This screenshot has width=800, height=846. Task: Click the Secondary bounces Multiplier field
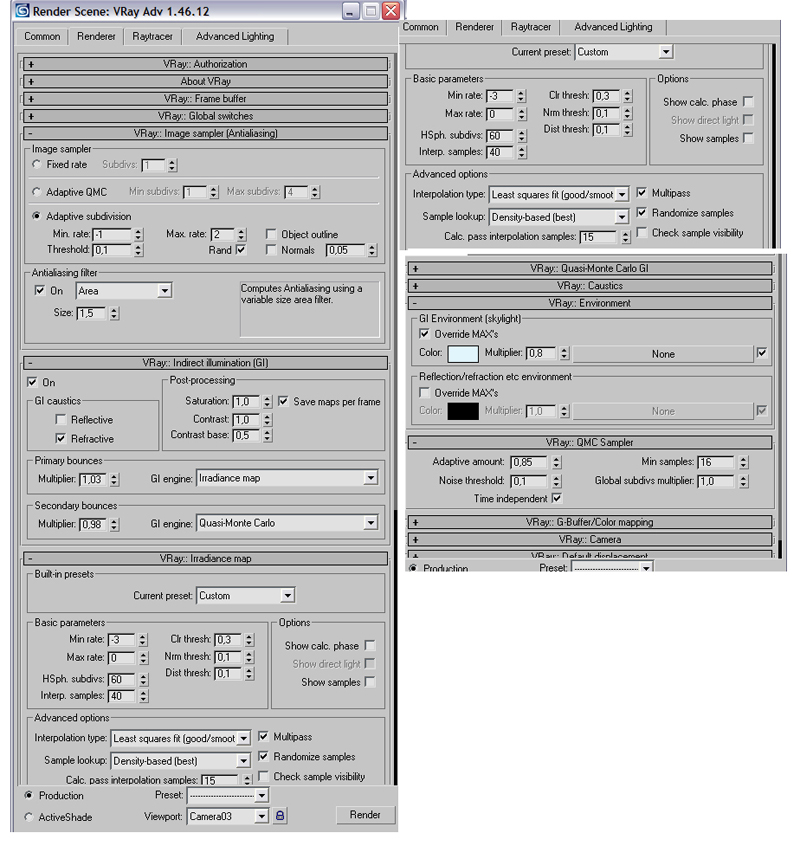coord(94,524)
